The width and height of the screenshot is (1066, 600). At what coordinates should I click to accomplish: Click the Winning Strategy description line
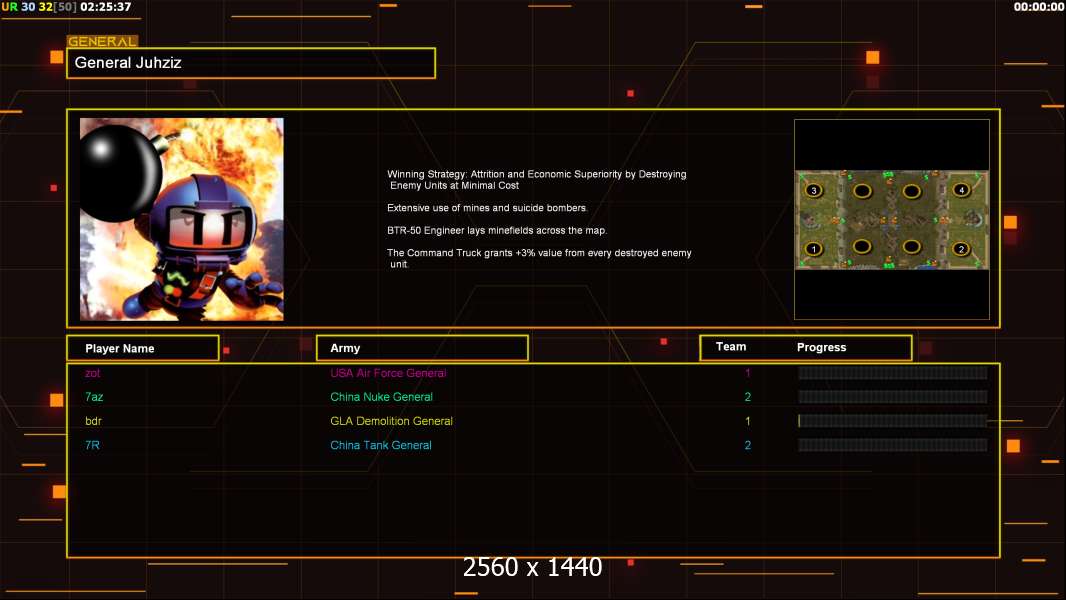[536, 179]
